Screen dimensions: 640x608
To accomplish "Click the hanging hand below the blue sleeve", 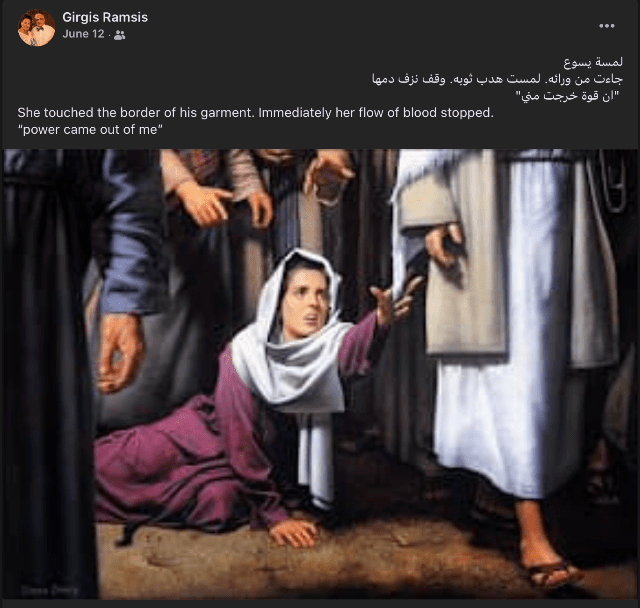I will coord(120,353).
